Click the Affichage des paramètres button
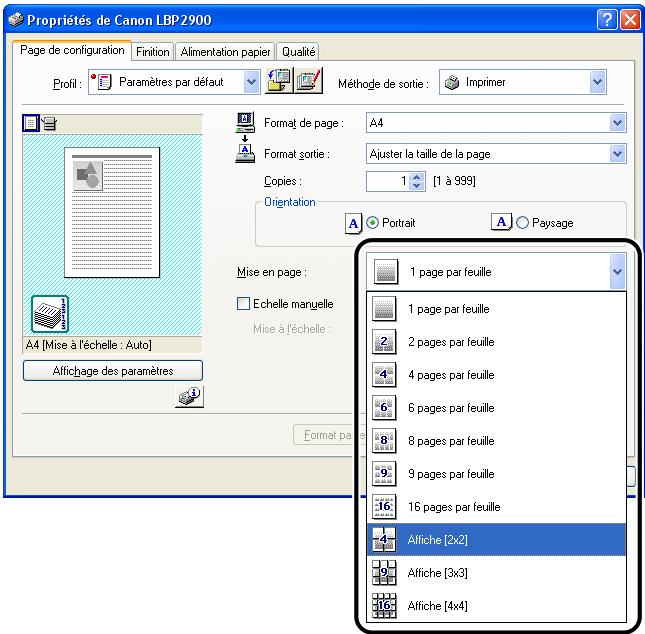The width and height of the screenshot is (645, 634). point(113,371)
